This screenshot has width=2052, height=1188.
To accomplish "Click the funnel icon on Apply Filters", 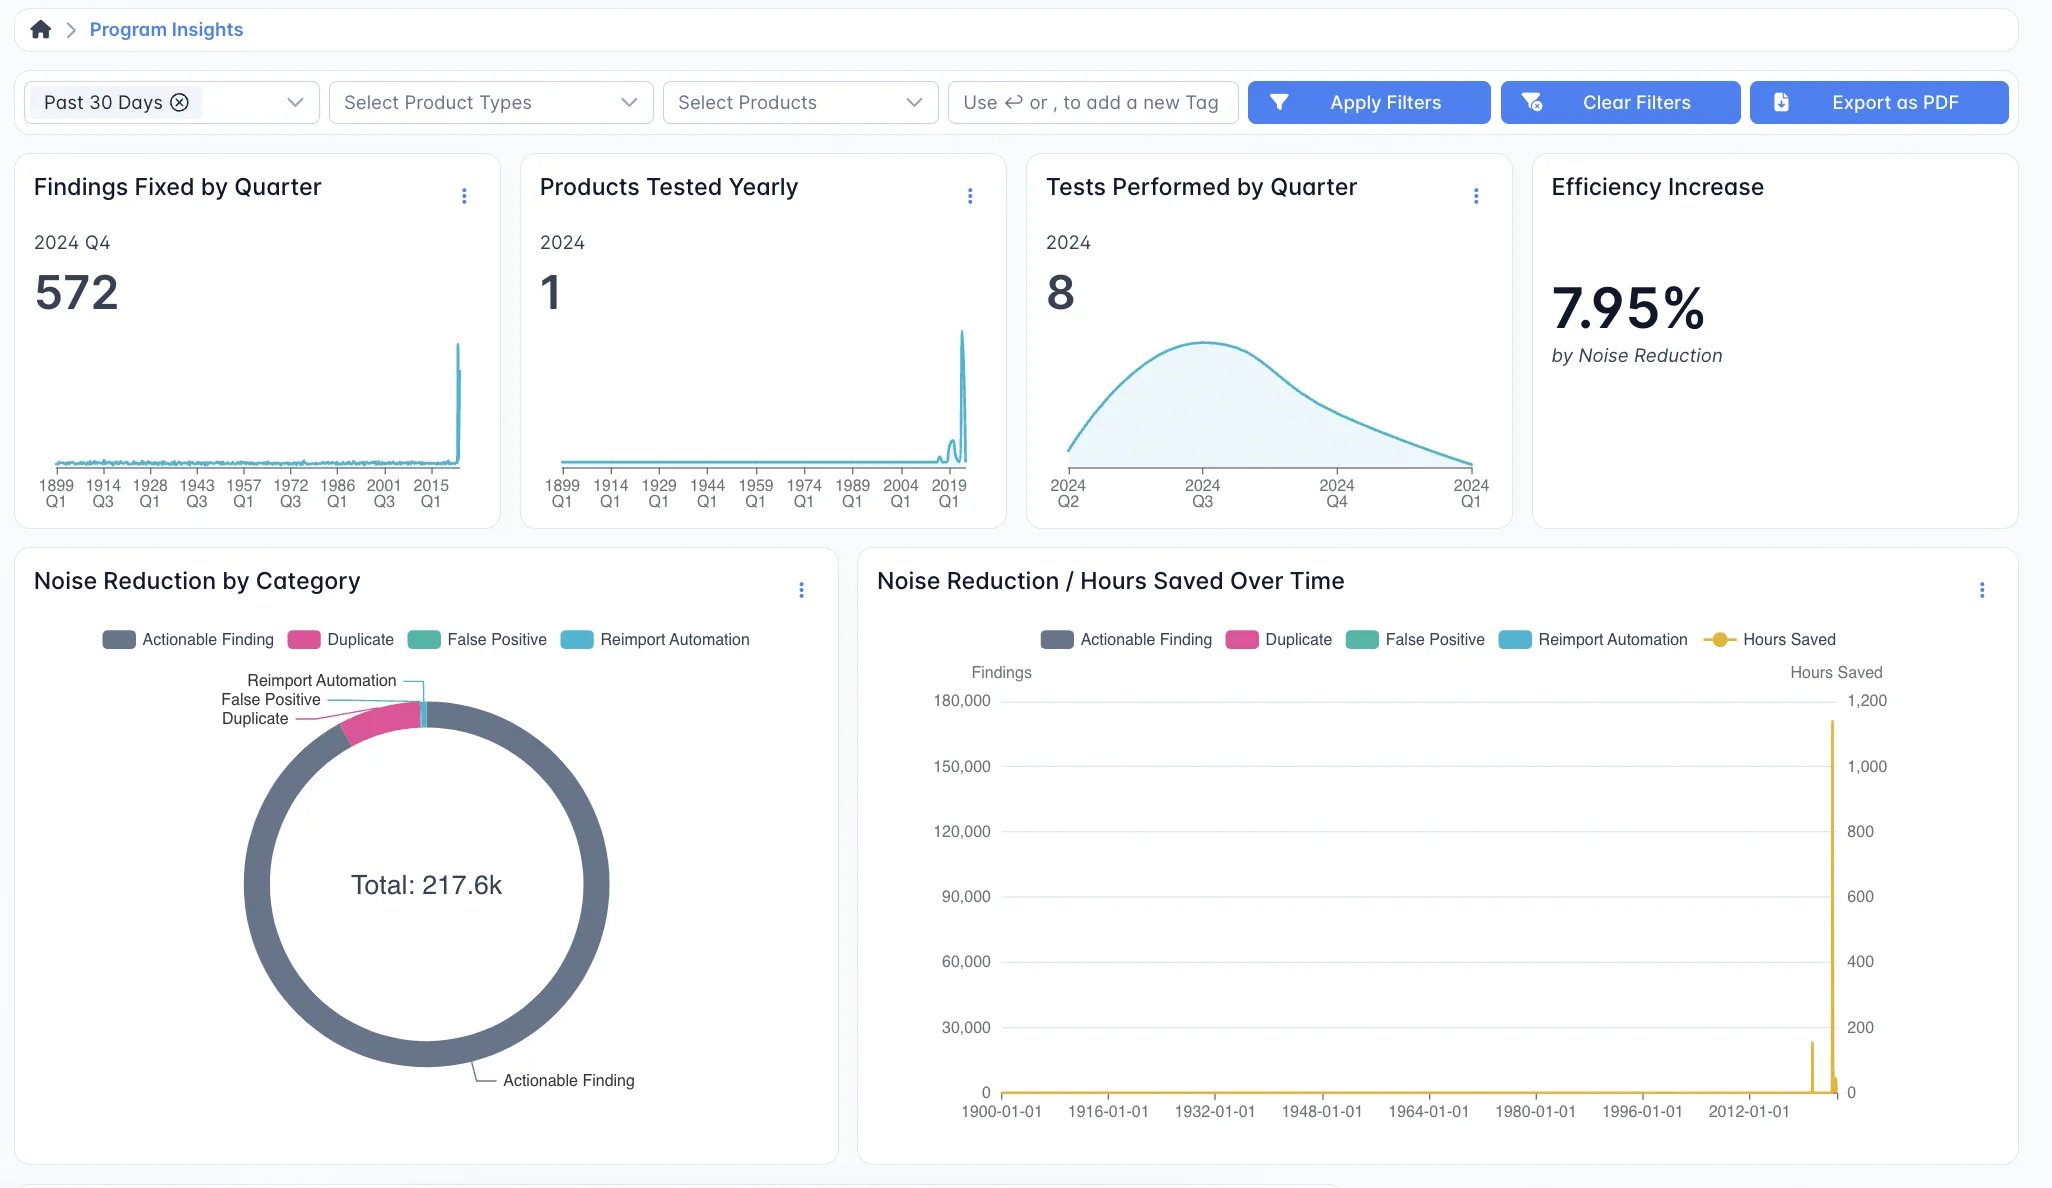I will [x=1279, y=102].
